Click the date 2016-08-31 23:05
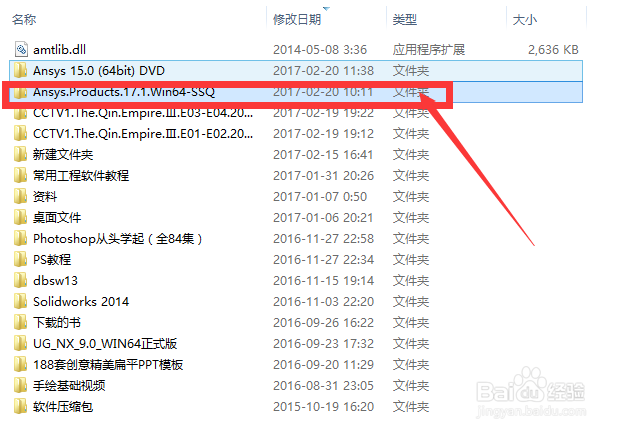The height and width of the screenshot is (433, 621). tap(323, 385)
